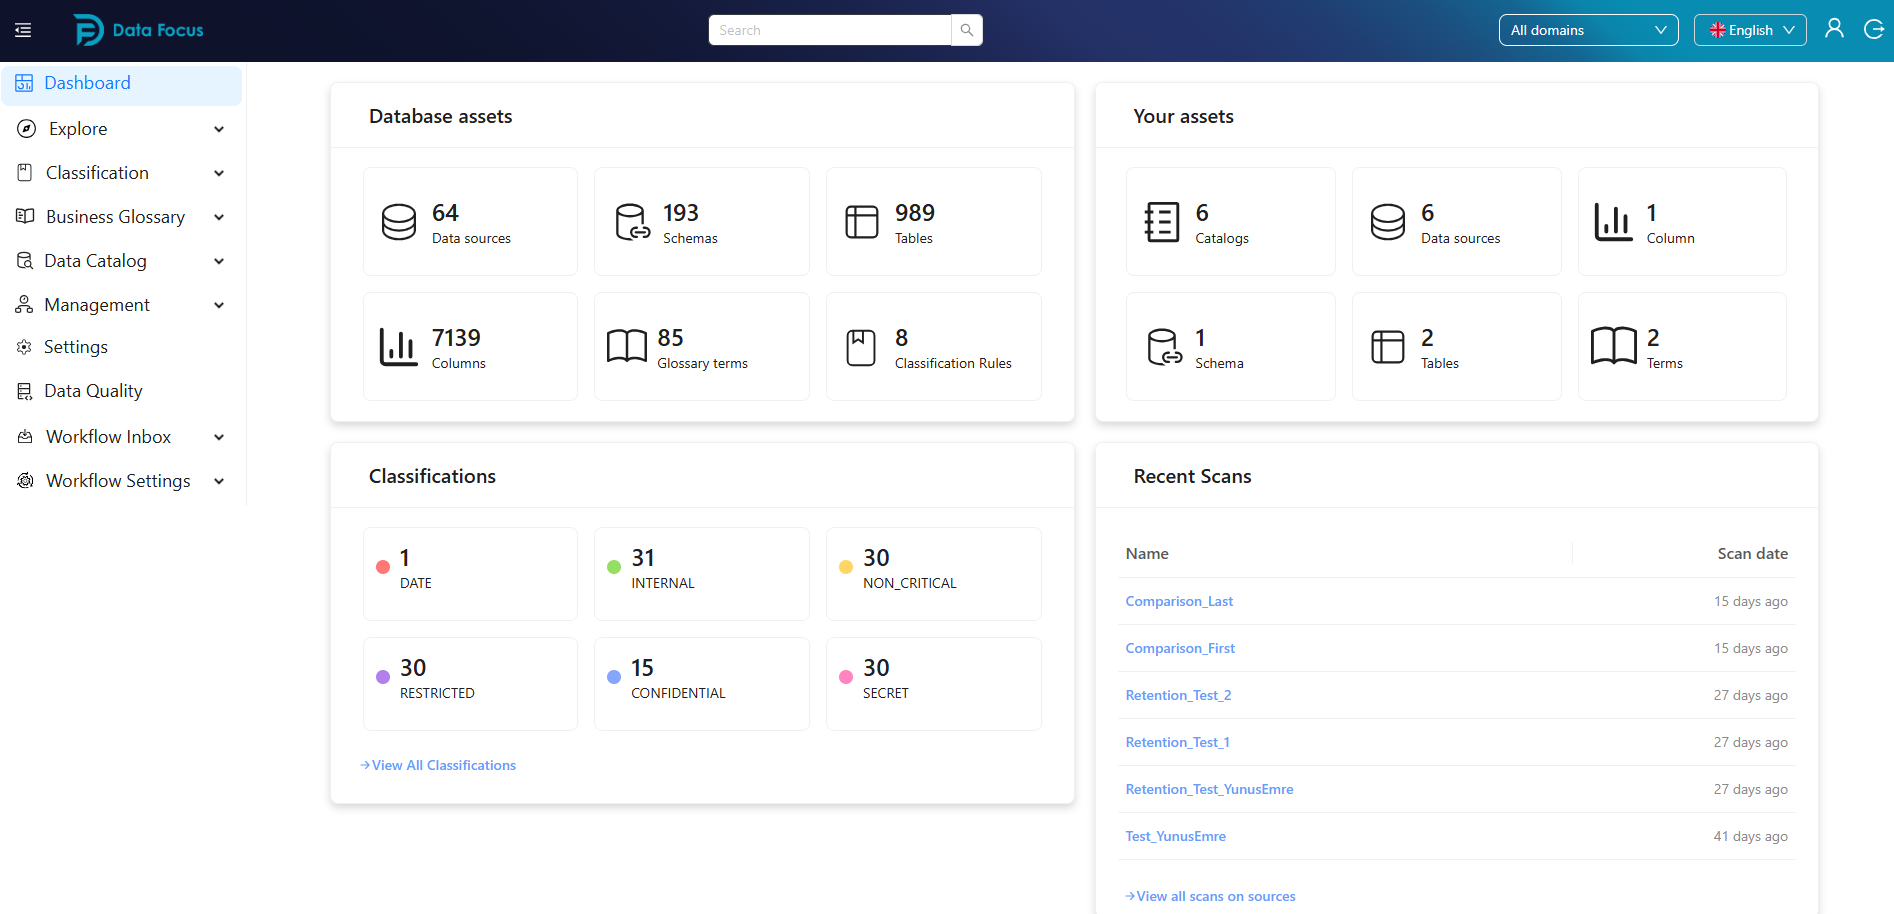Click into the Search input field
Image resolution: width=1894 pixels, height=914 pixels.
click(829, 30)
